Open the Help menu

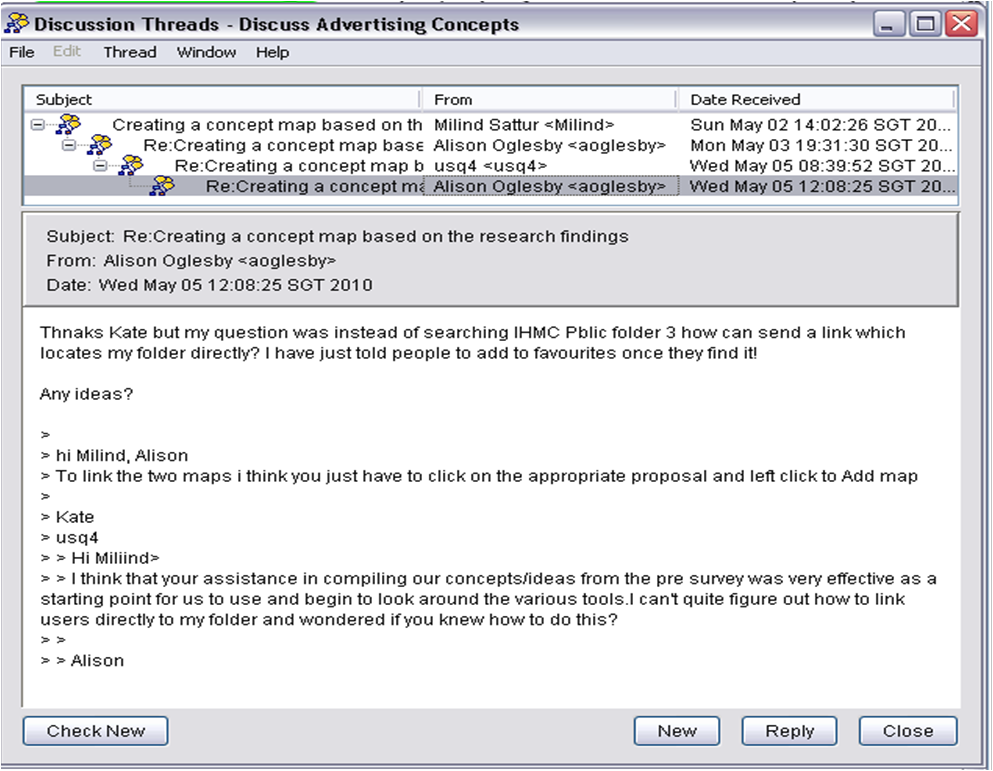pos(272,52)
